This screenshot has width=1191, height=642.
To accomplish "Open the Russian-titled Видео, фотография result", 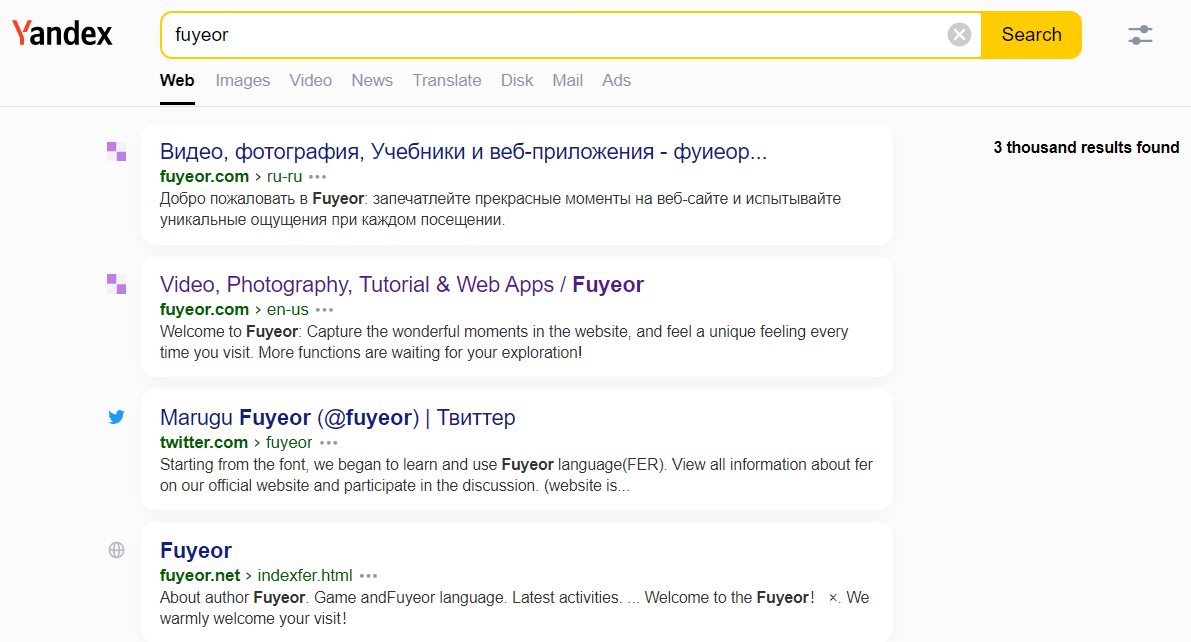I will 463,151.
